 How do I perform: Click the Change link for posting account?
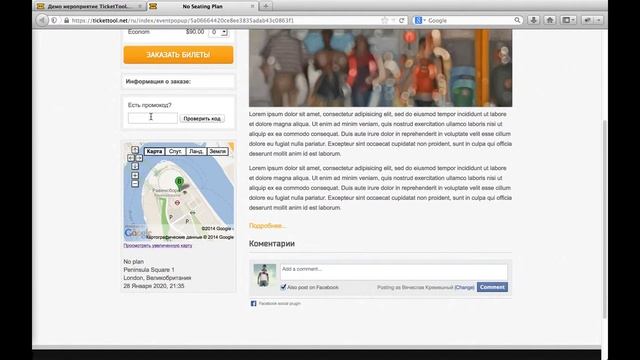(x=464, y=287)
